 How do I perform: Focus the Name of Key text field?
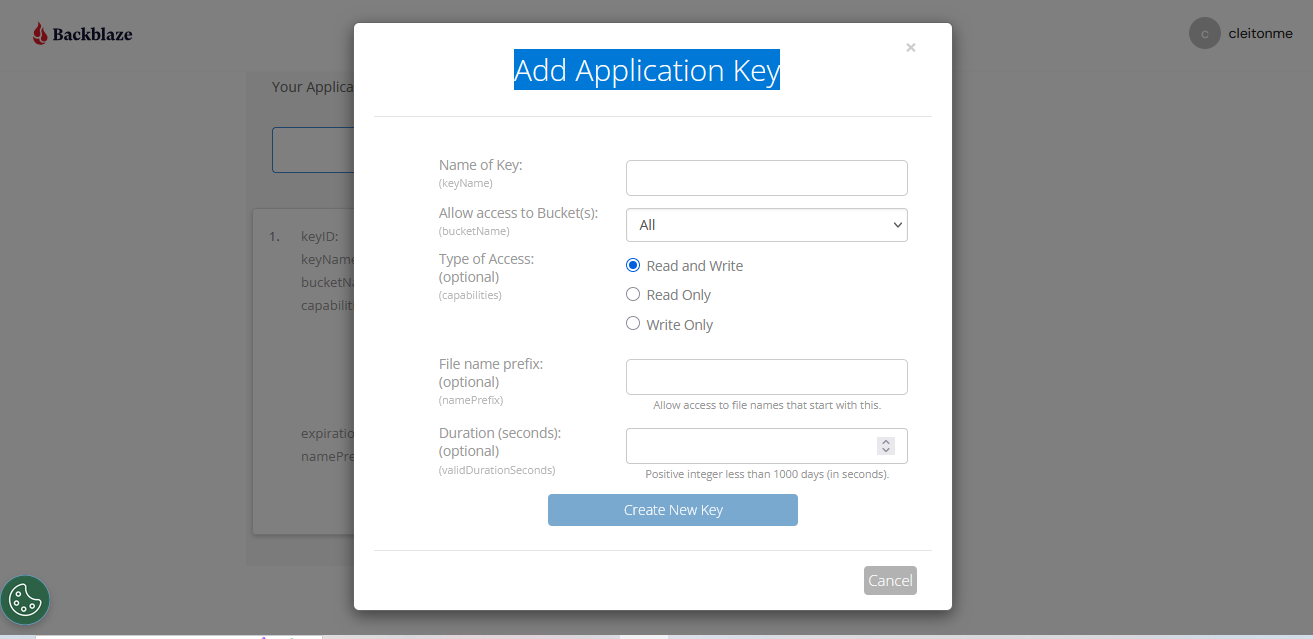pos(766,178)
